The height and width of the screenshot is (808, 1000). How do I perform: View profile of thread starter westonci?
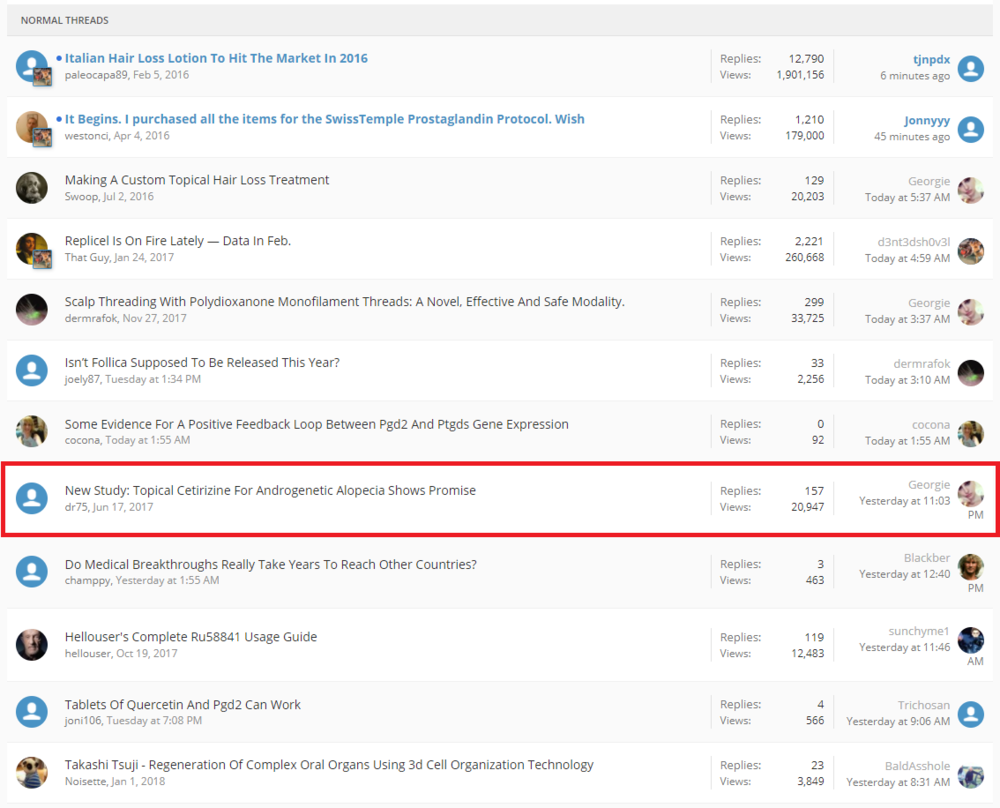pyautogui.click(x=89, y=136)
